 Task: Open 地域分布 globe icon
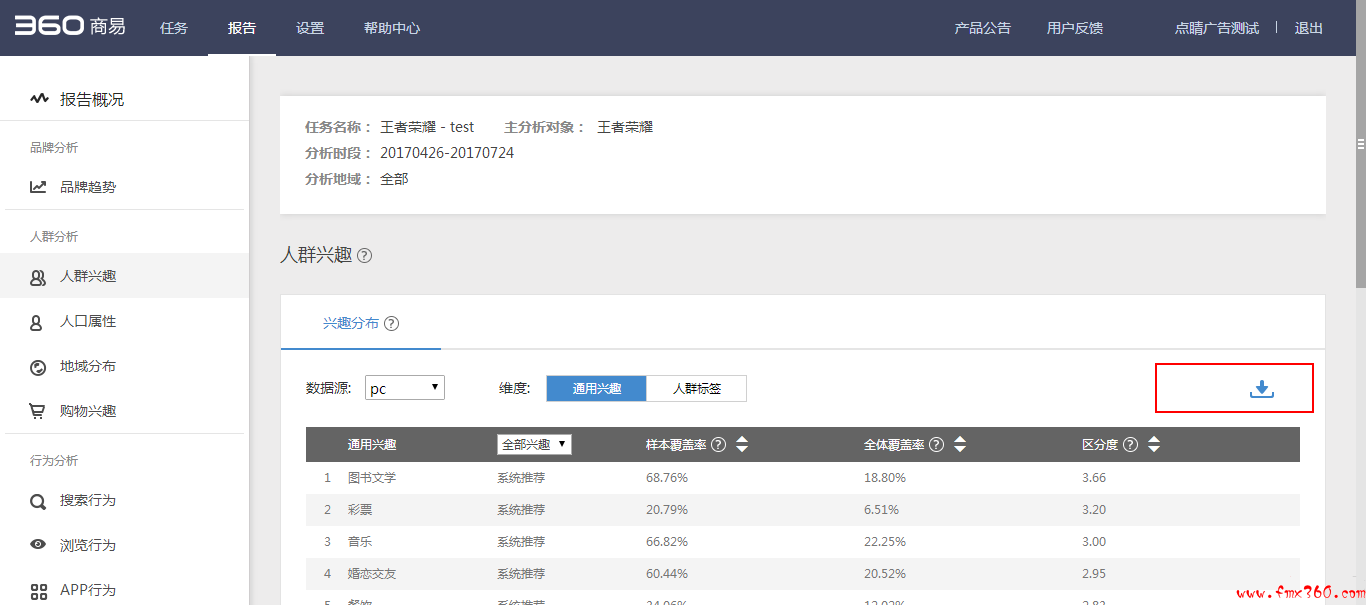pyautogui.click(x=38, y=367)
